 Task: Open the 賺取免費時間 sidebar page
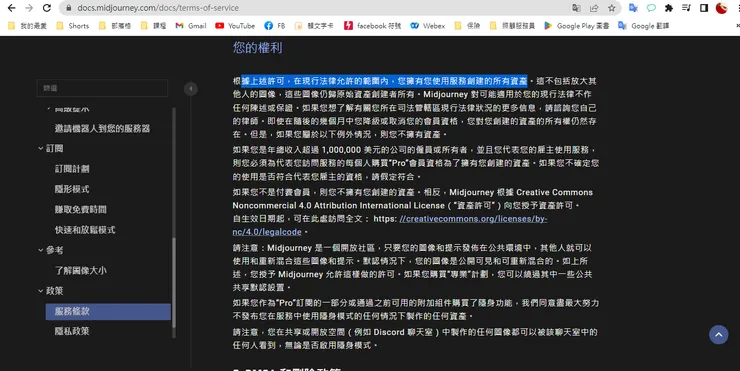[x=81, y=210]
